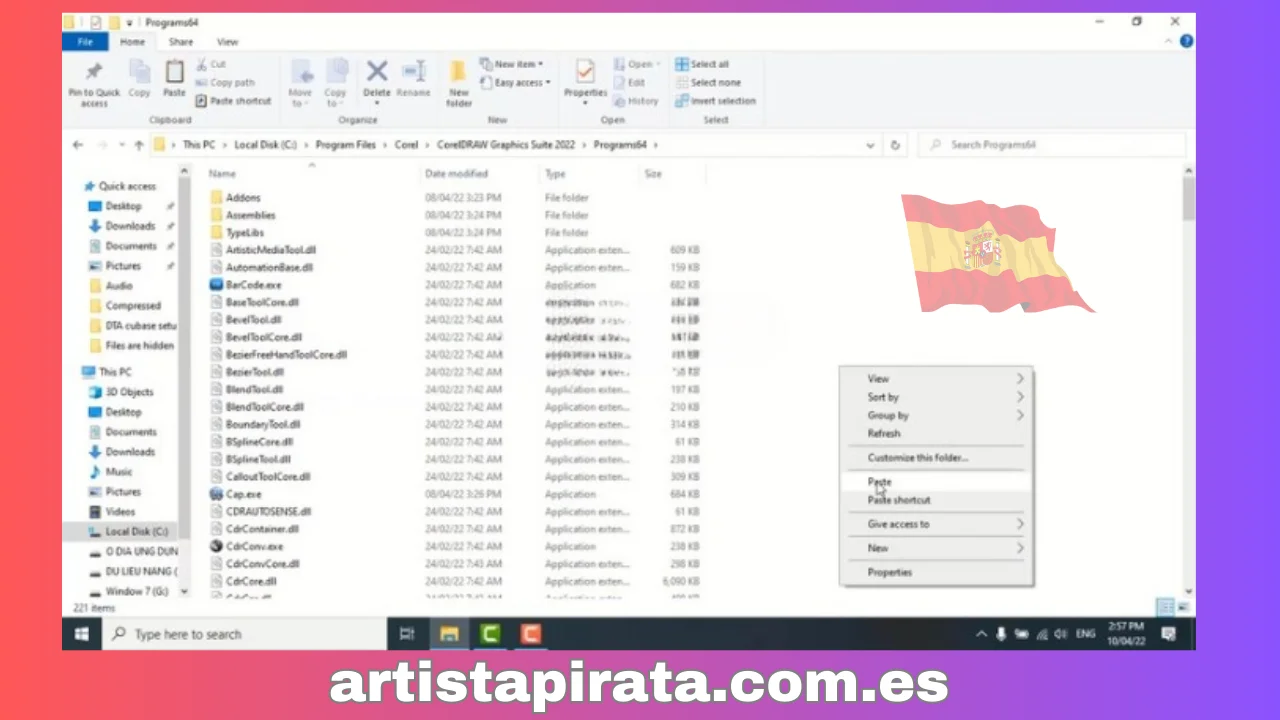The width and height of the screenshot is (1280, 720).
Task: Expand Group by submenu in context menu
Action: coord(935,415)
